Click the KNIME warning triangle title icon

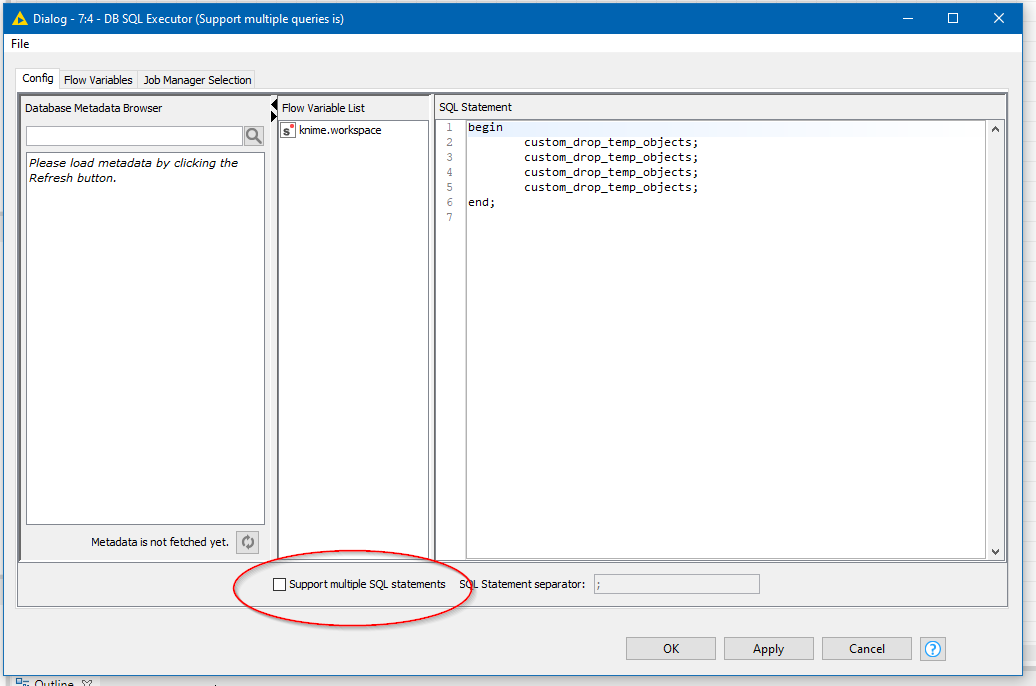[x=19, y=18]
